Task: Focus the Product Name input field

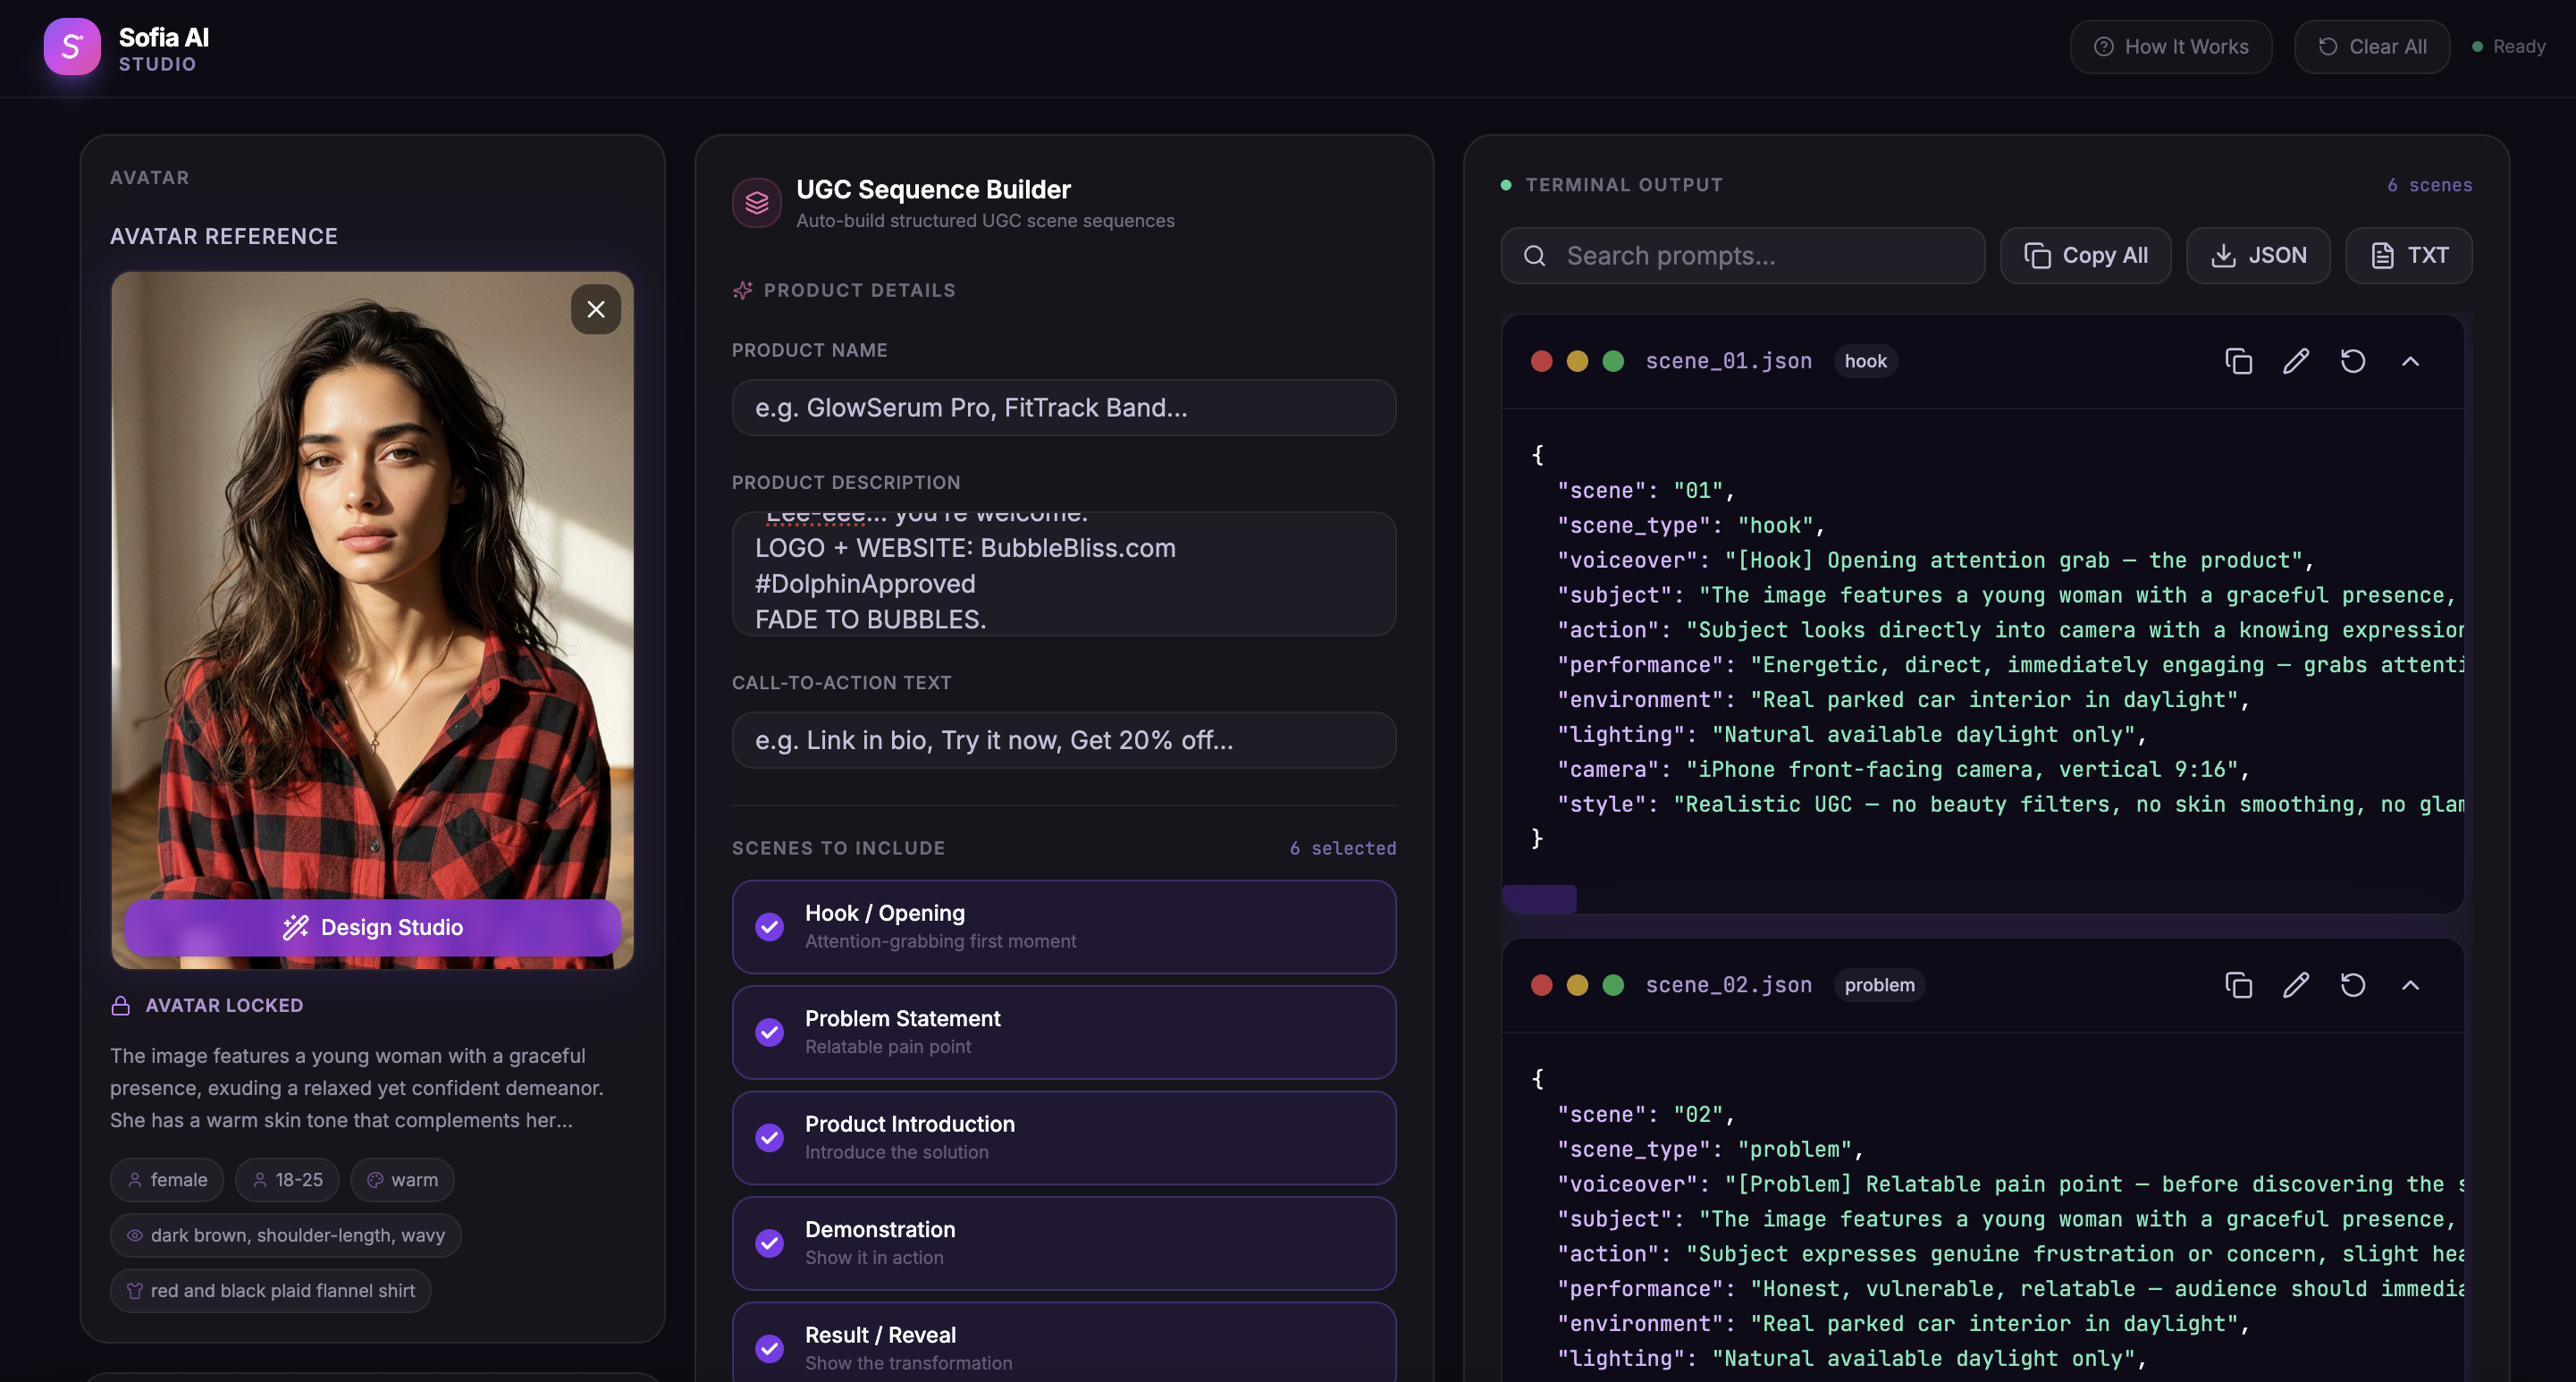Action: [1064, 407]
